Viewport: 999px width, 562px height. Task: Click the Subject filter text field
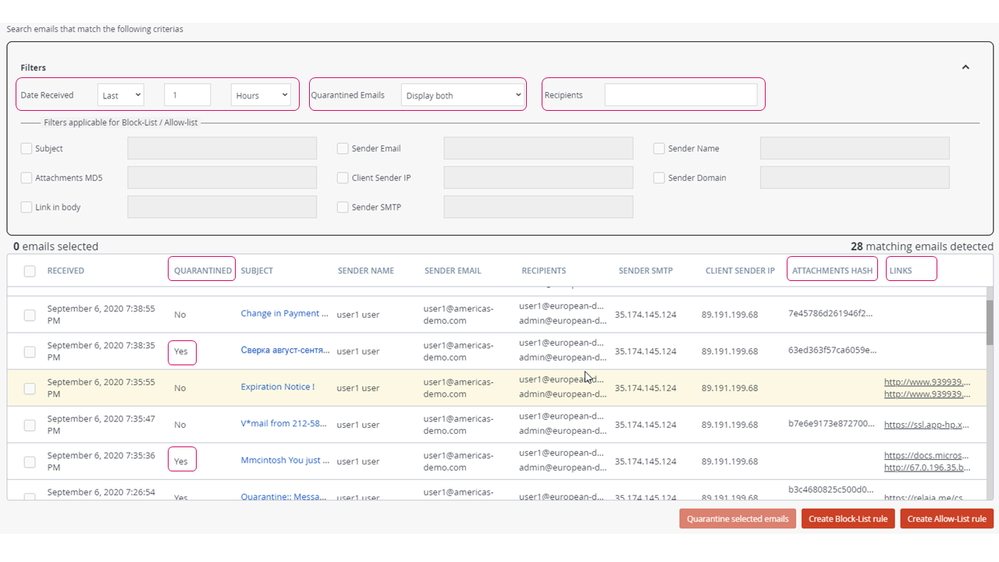tap(222, 148)
